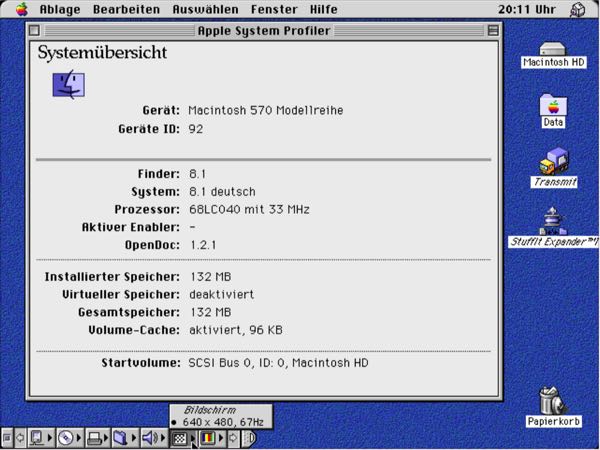This screenshot has height=450, width=600.
Task: Click the 20:11 Uhr menu bar clock
Action: point(527,9)
